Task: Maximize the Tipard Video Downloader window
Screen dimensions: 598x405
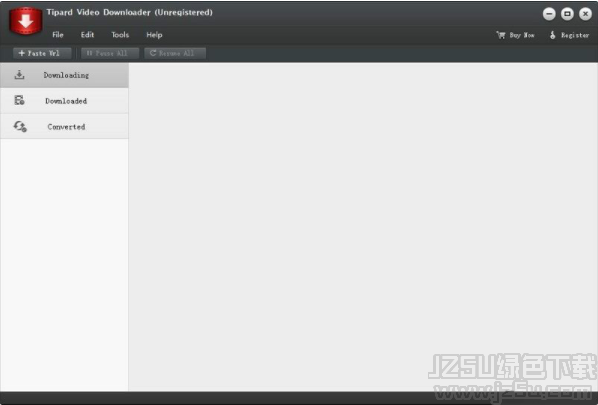Action: pyautogui.click(x=567, y=14)
